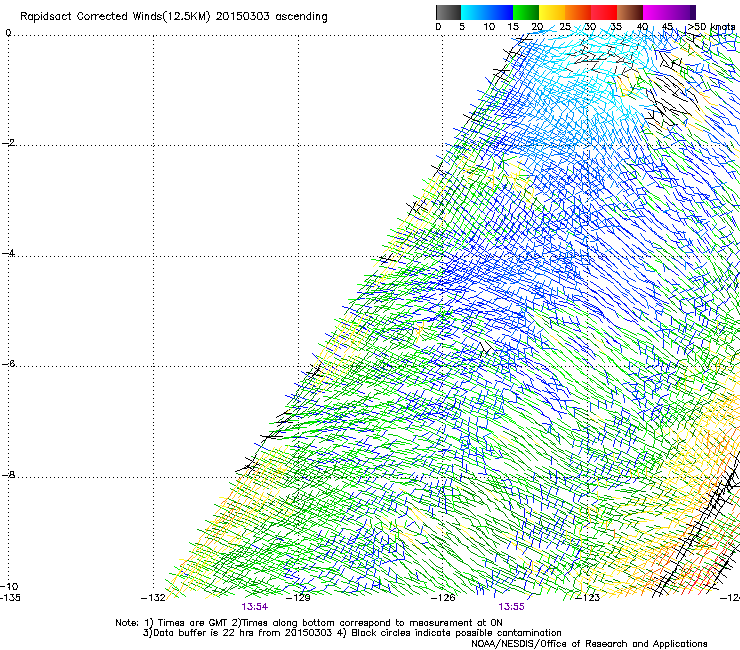Click the '-10' latitude axis label

[9, 586]
